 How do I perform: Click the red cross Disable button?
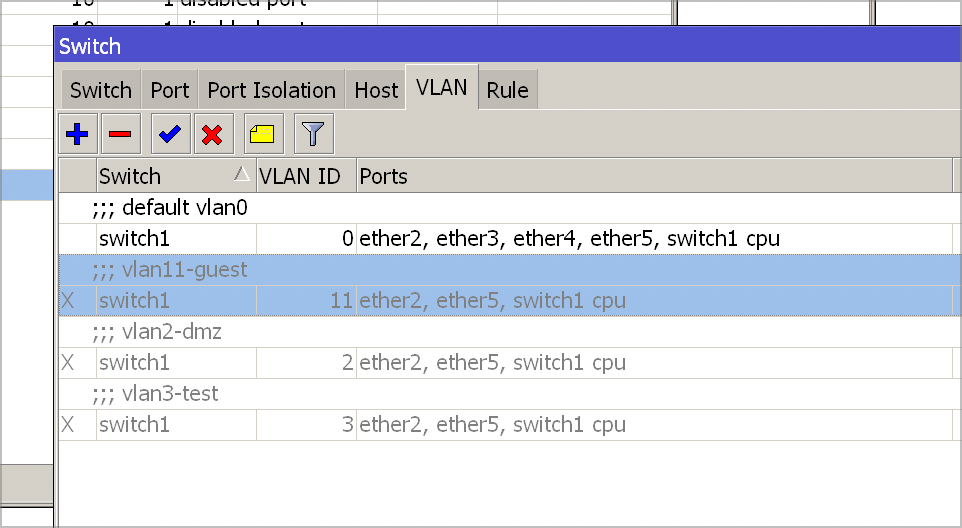(212, 133)
